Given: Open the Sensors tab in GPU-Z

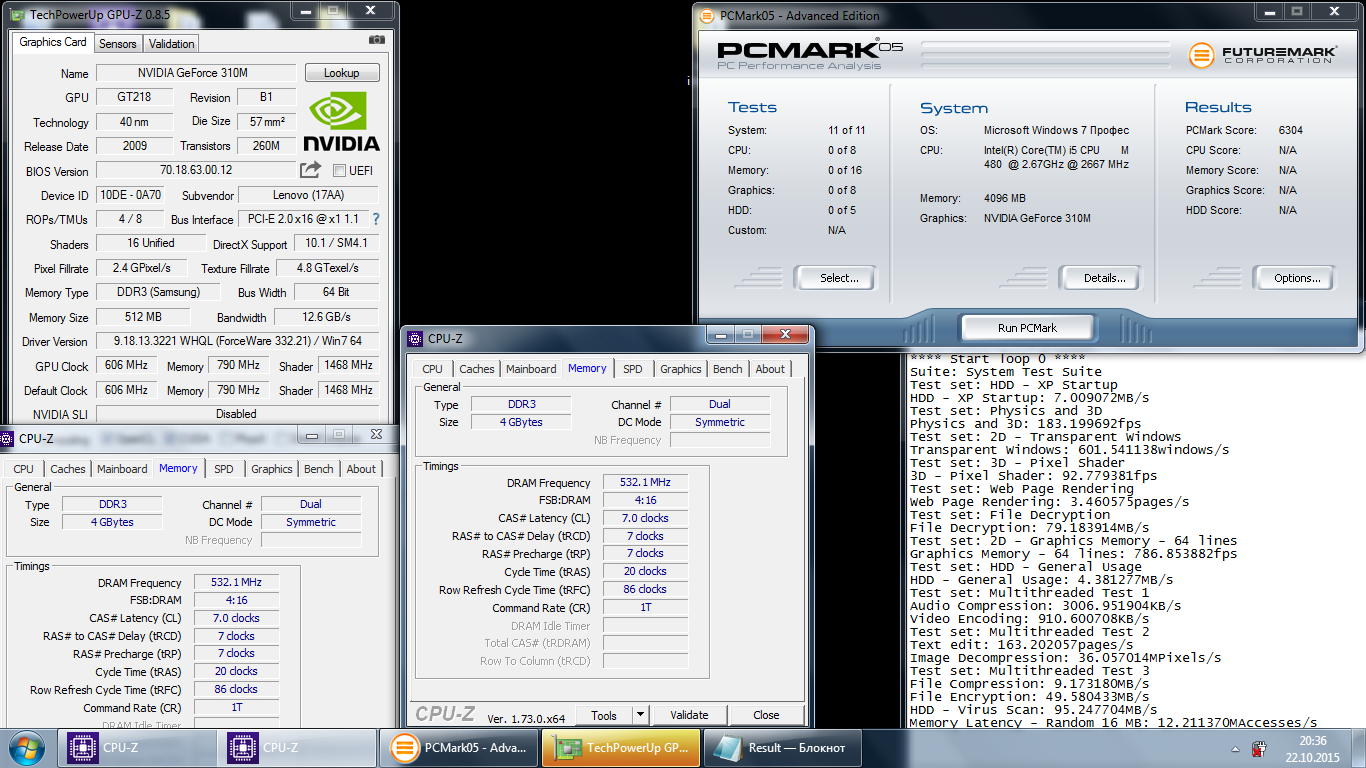Looking at the screenshot, I should coord(118,44).
